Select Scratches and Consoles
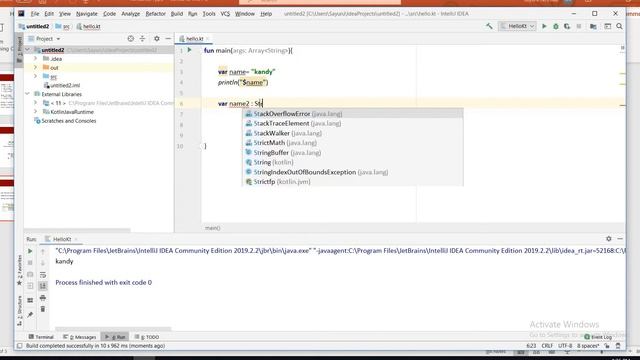 point(65,121)
